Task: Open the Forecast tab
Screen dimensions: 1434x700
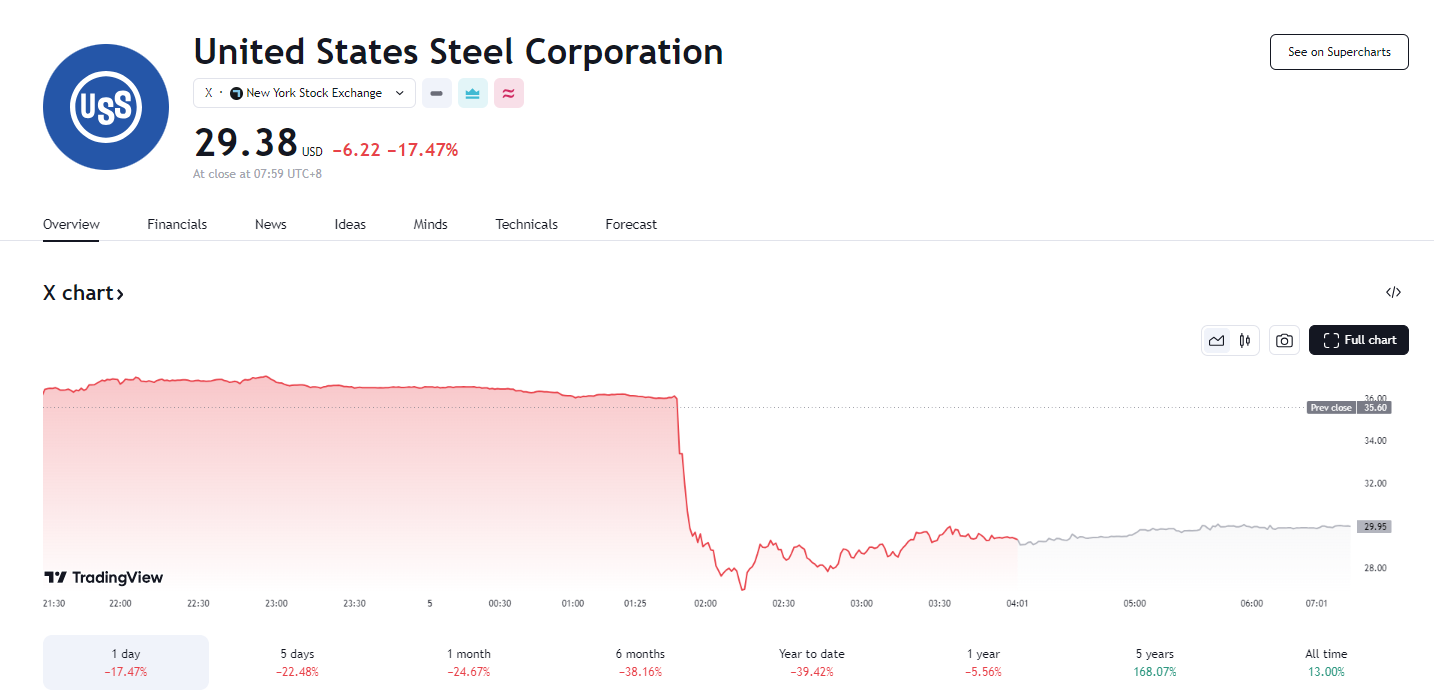Action: [x=631, y=224]
